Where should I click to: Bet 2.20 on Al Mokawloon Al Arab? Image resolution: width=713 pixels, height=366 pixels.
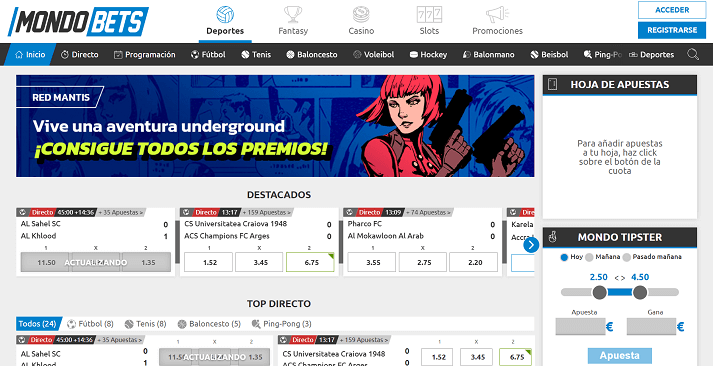tap(473, 262)
